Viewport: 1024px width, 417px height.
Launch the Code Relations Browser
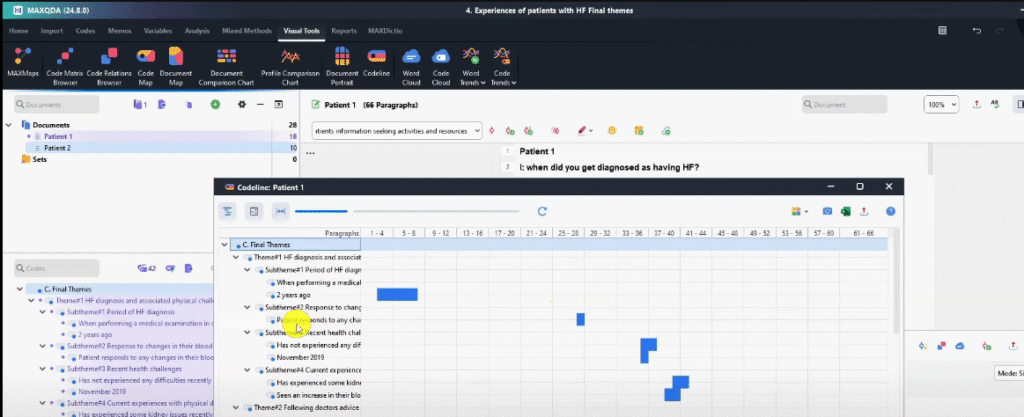pos(109,66)
